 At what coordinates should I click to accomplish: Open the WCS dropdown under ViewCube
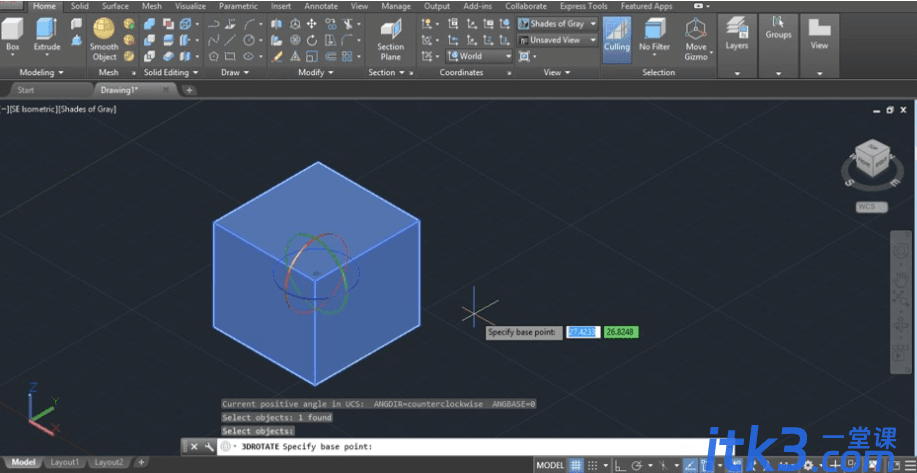(872, 206)
